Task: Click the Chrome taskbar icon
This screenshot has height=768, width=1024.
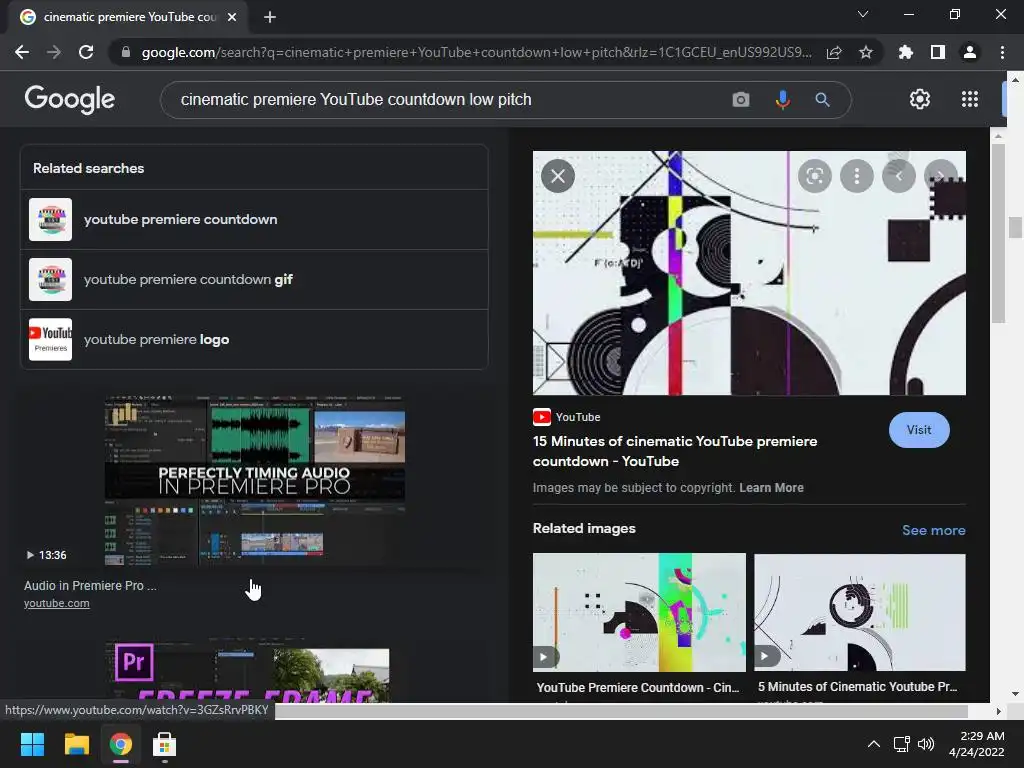Action: pos(120,744)
